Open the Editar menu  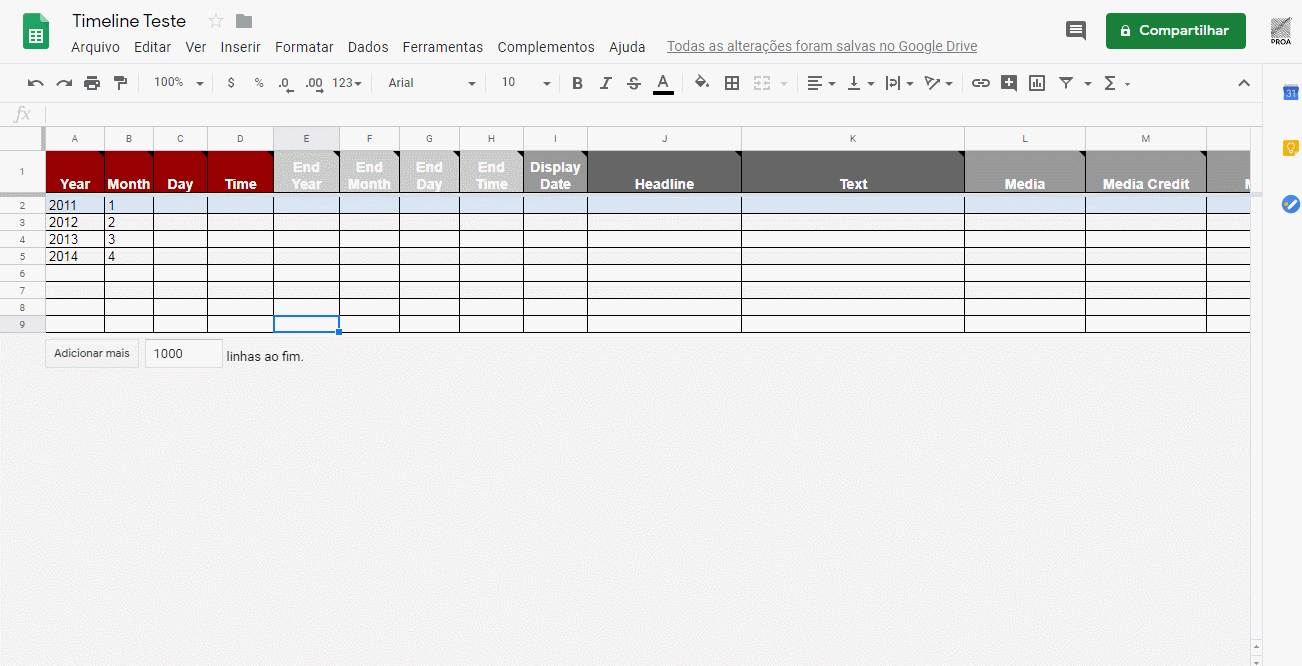pos(152,47)
